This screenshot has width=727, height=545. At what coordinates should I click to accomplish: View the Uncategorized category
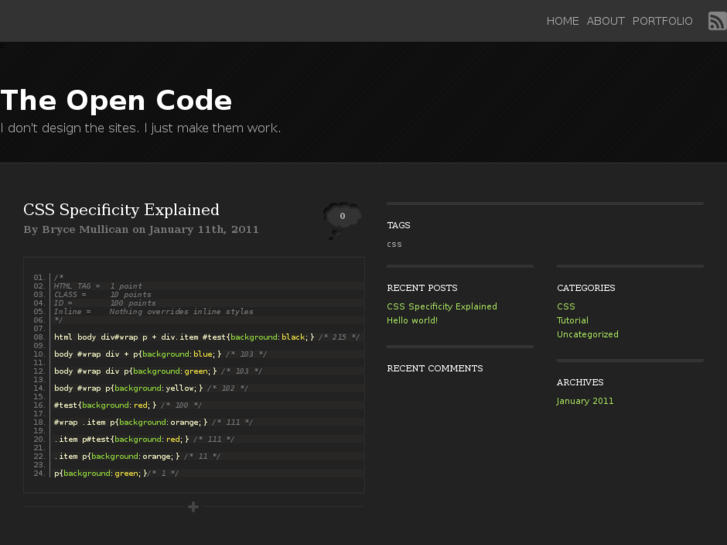(x=587, y=335)
